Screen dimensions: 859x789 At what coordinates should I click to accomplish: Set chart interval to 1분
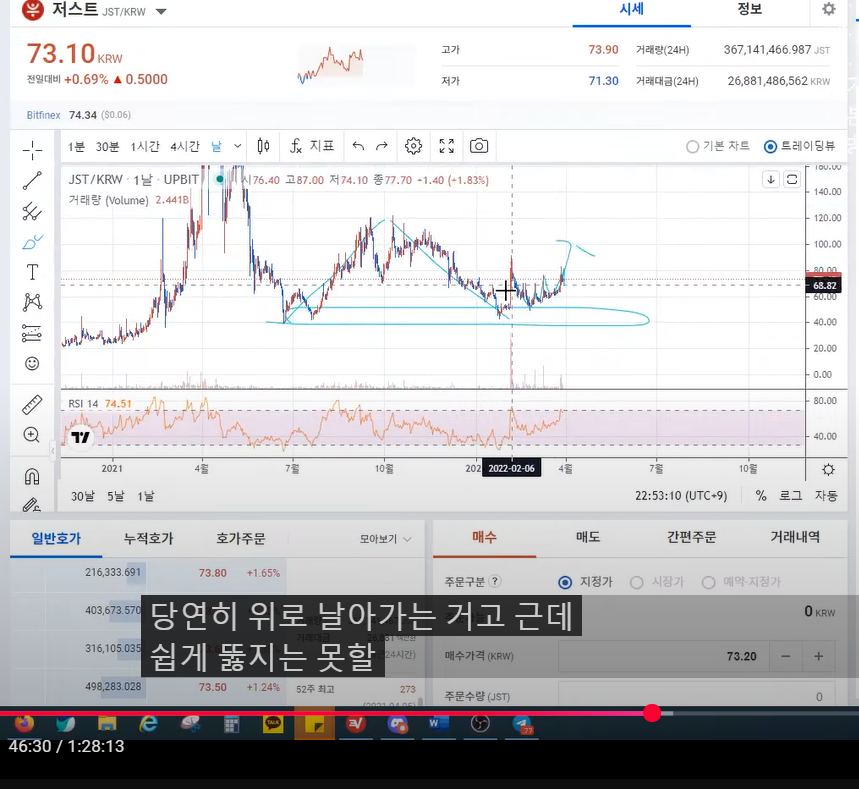tap(76, 147)
